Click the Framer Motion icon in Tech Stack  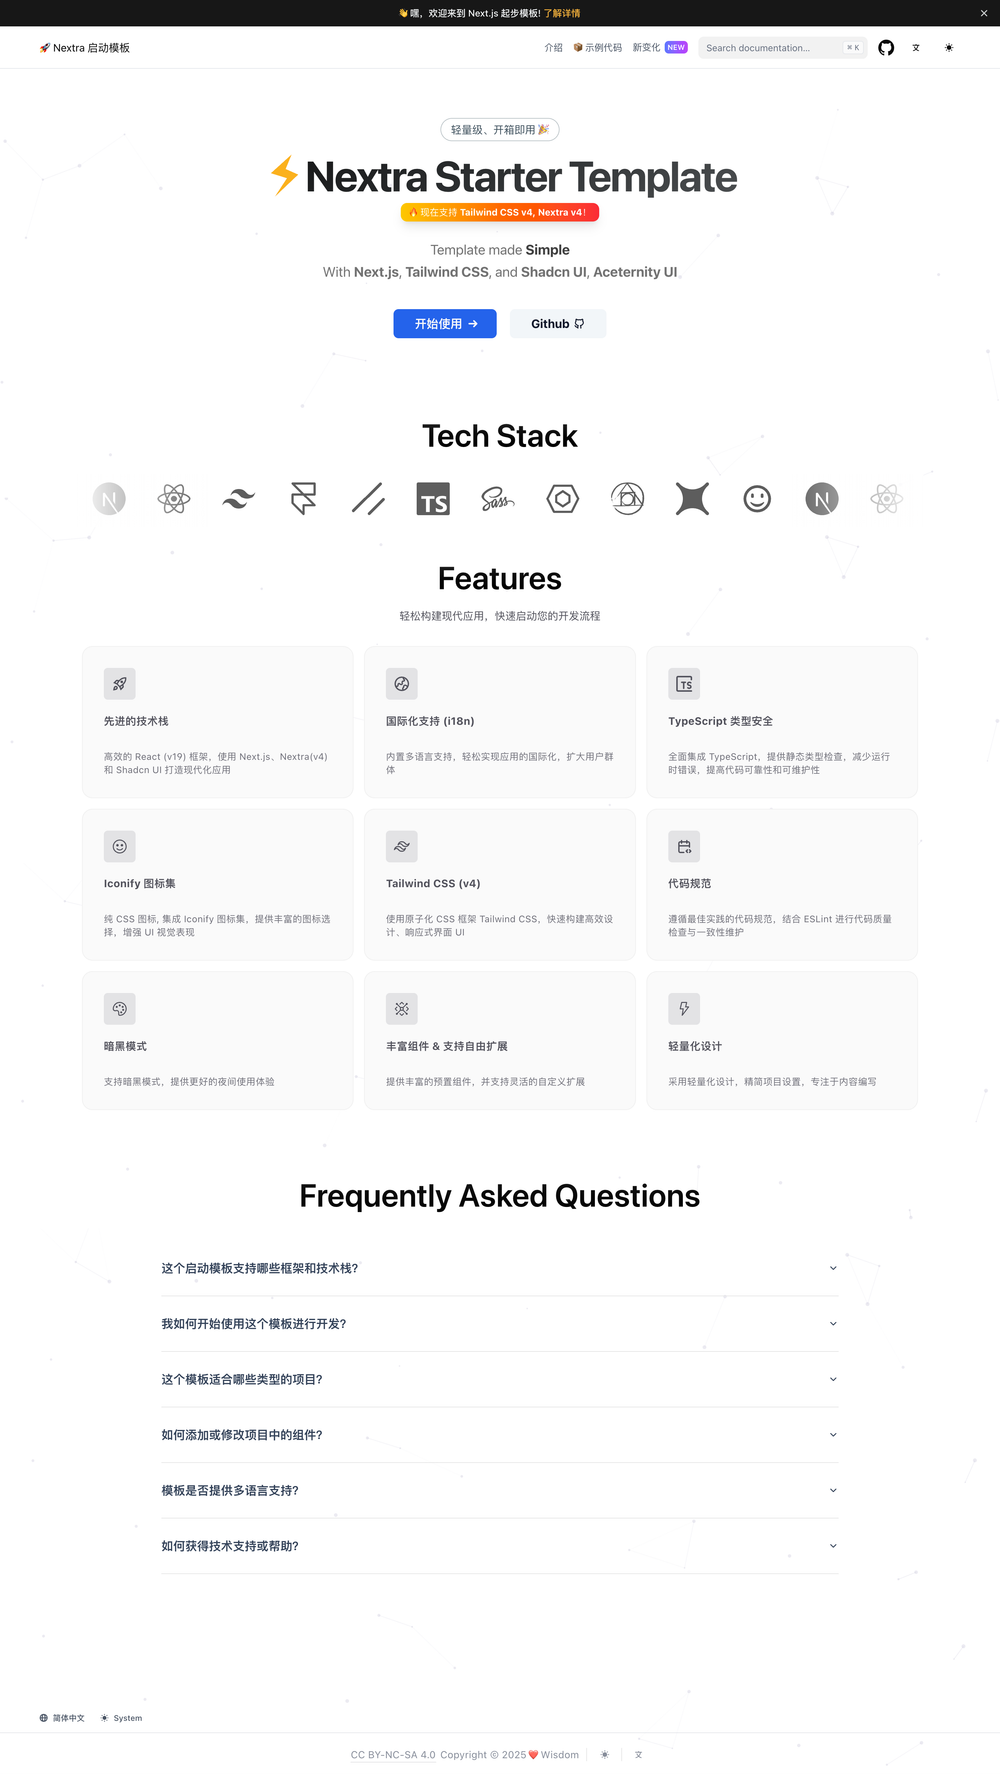click(302, 499)
